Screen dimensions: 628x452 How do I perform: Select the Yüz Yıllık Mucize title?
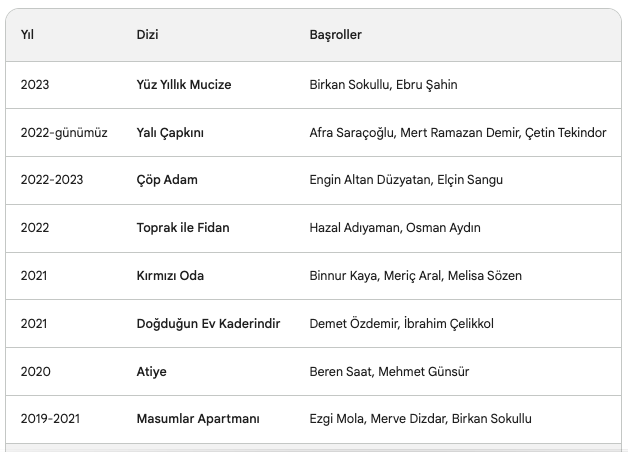(x=183, y=85)
